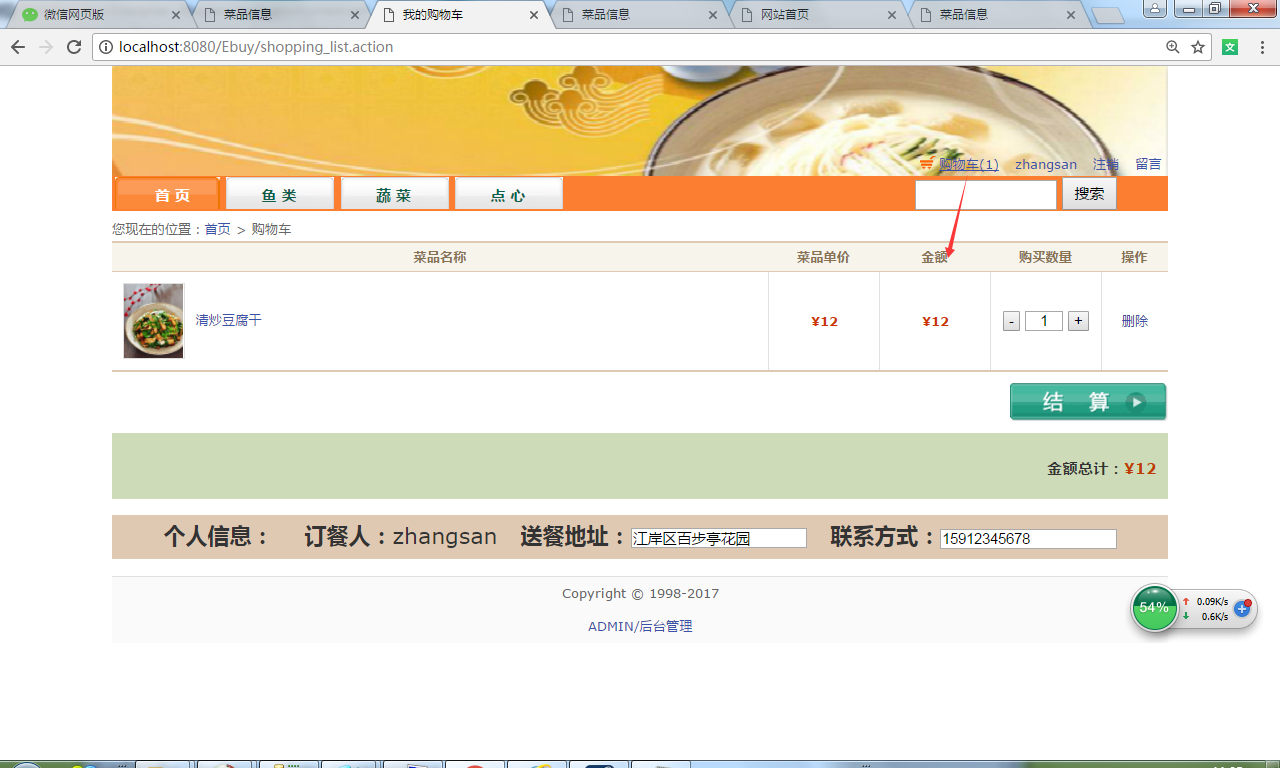This screenshot has height=768, width=1280.
Task: Click the search input box in orange bar
Action: (x=986, y=194)
